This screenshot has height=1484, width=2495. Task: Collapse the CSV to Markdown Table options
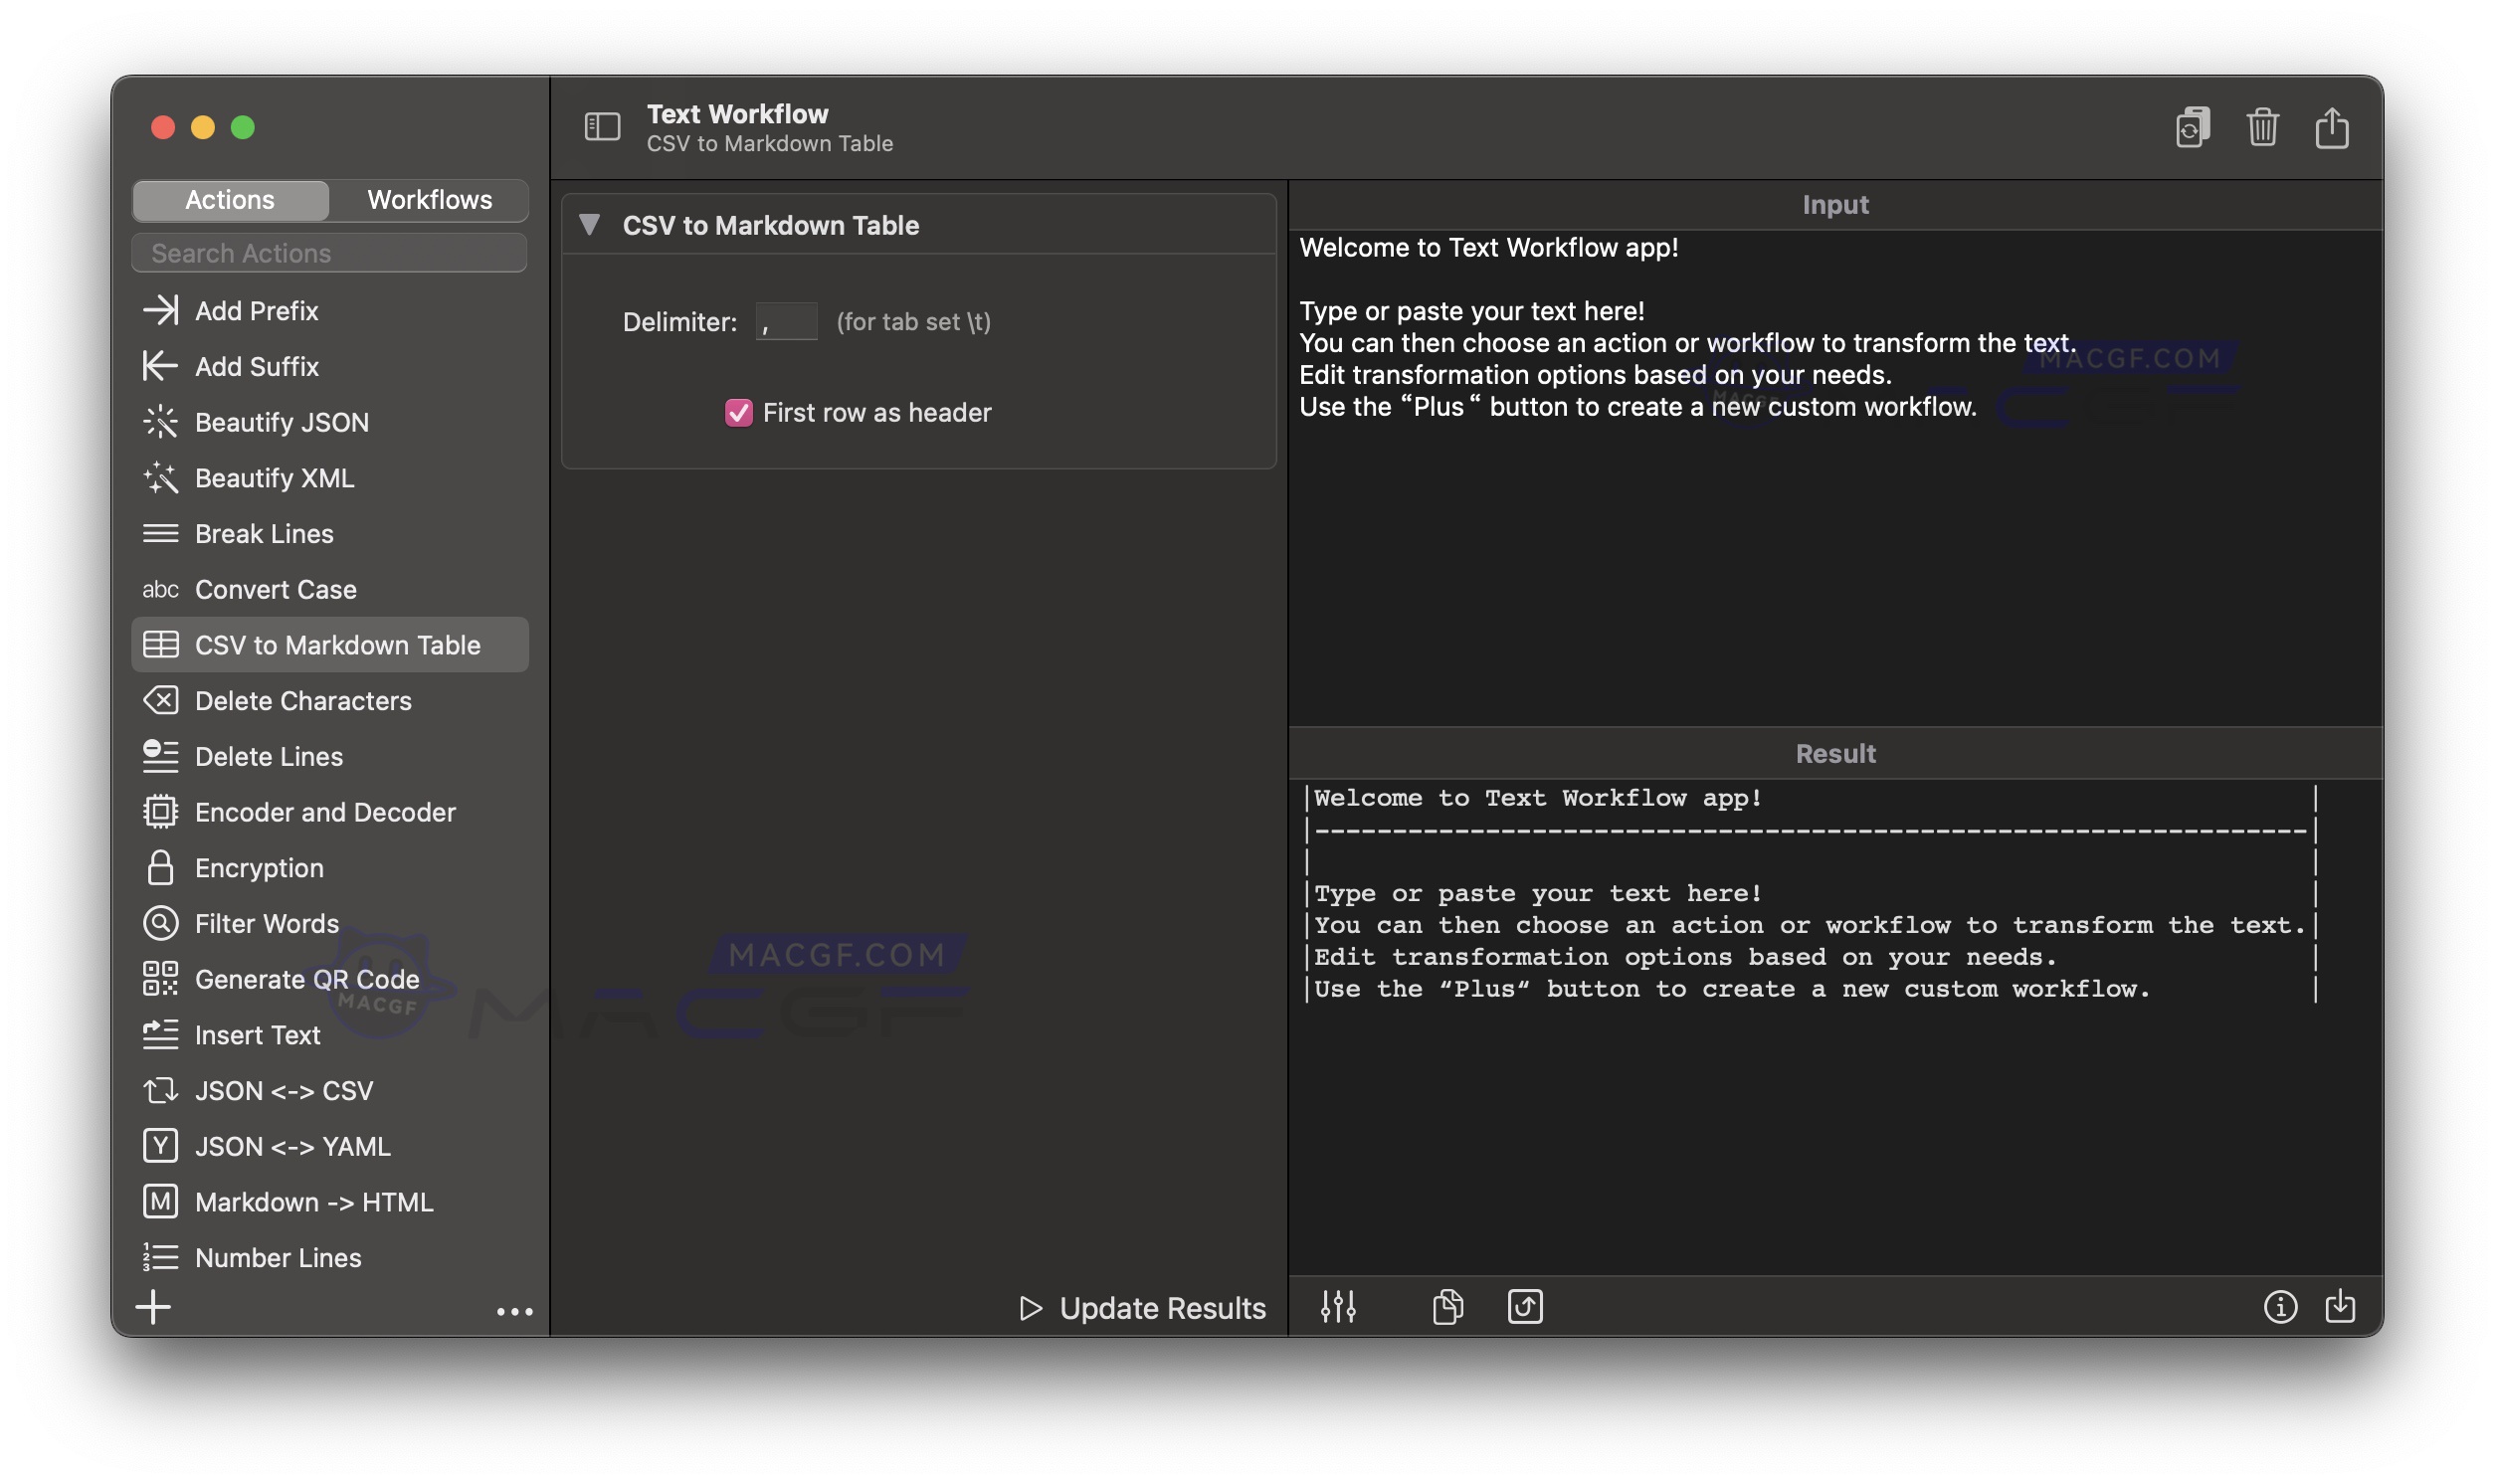pyautogui.click(x=592, y=225)
